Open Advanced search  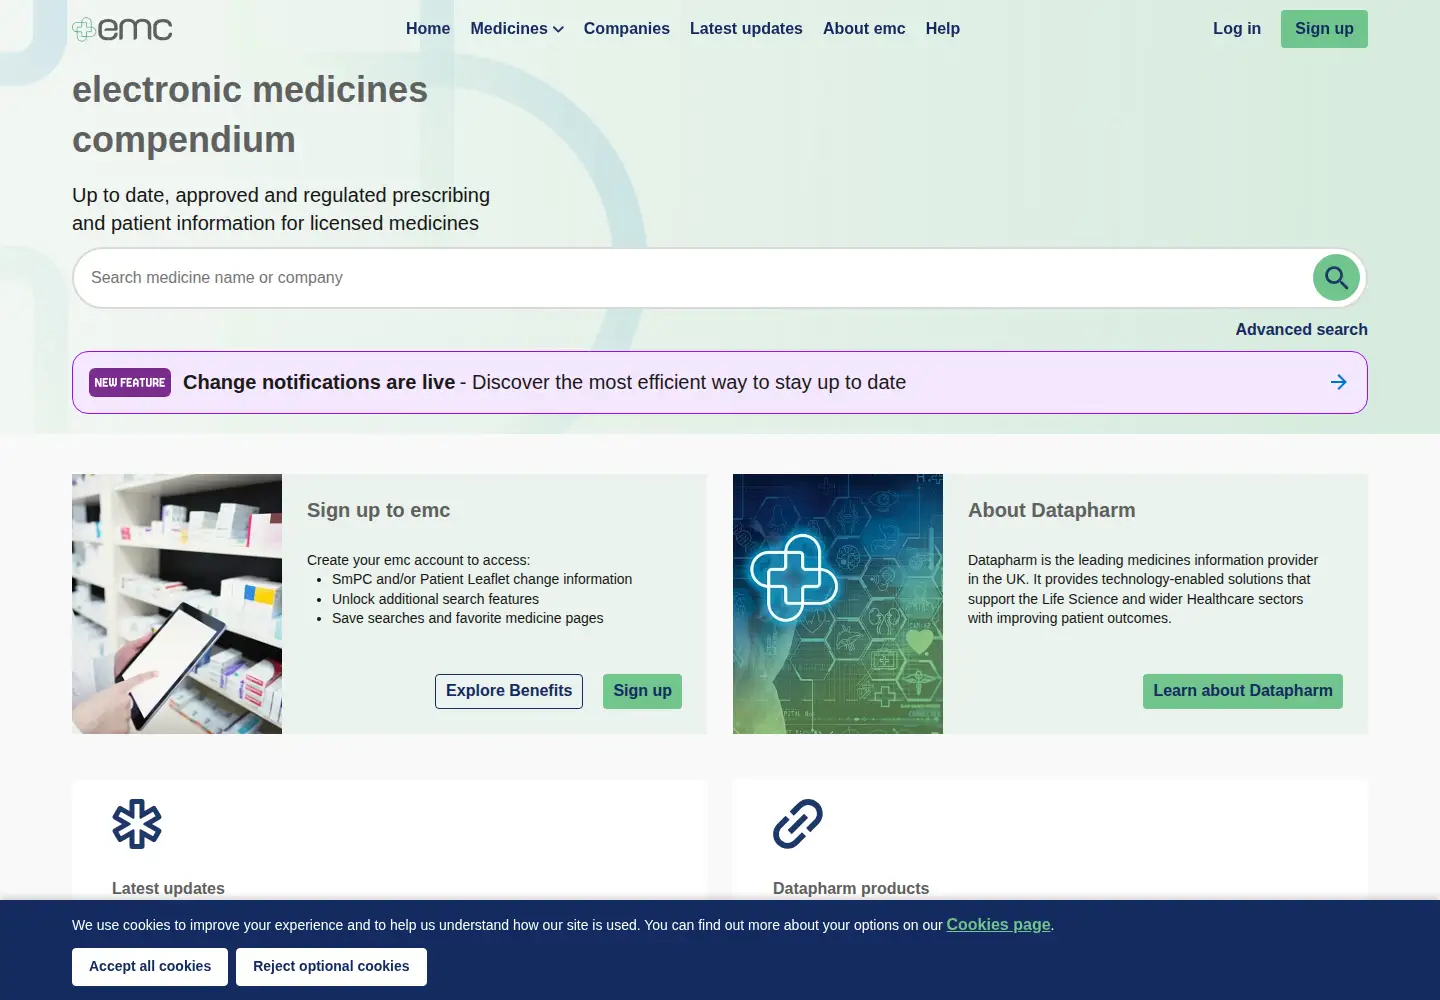click(1301, 329)
